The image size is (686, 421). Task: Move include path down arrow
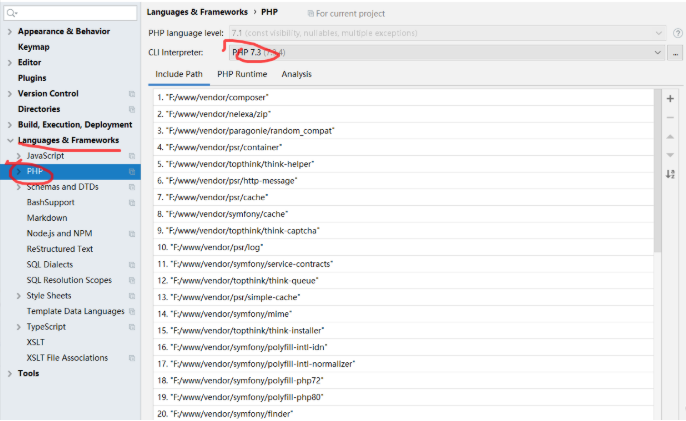coord(670,155)
